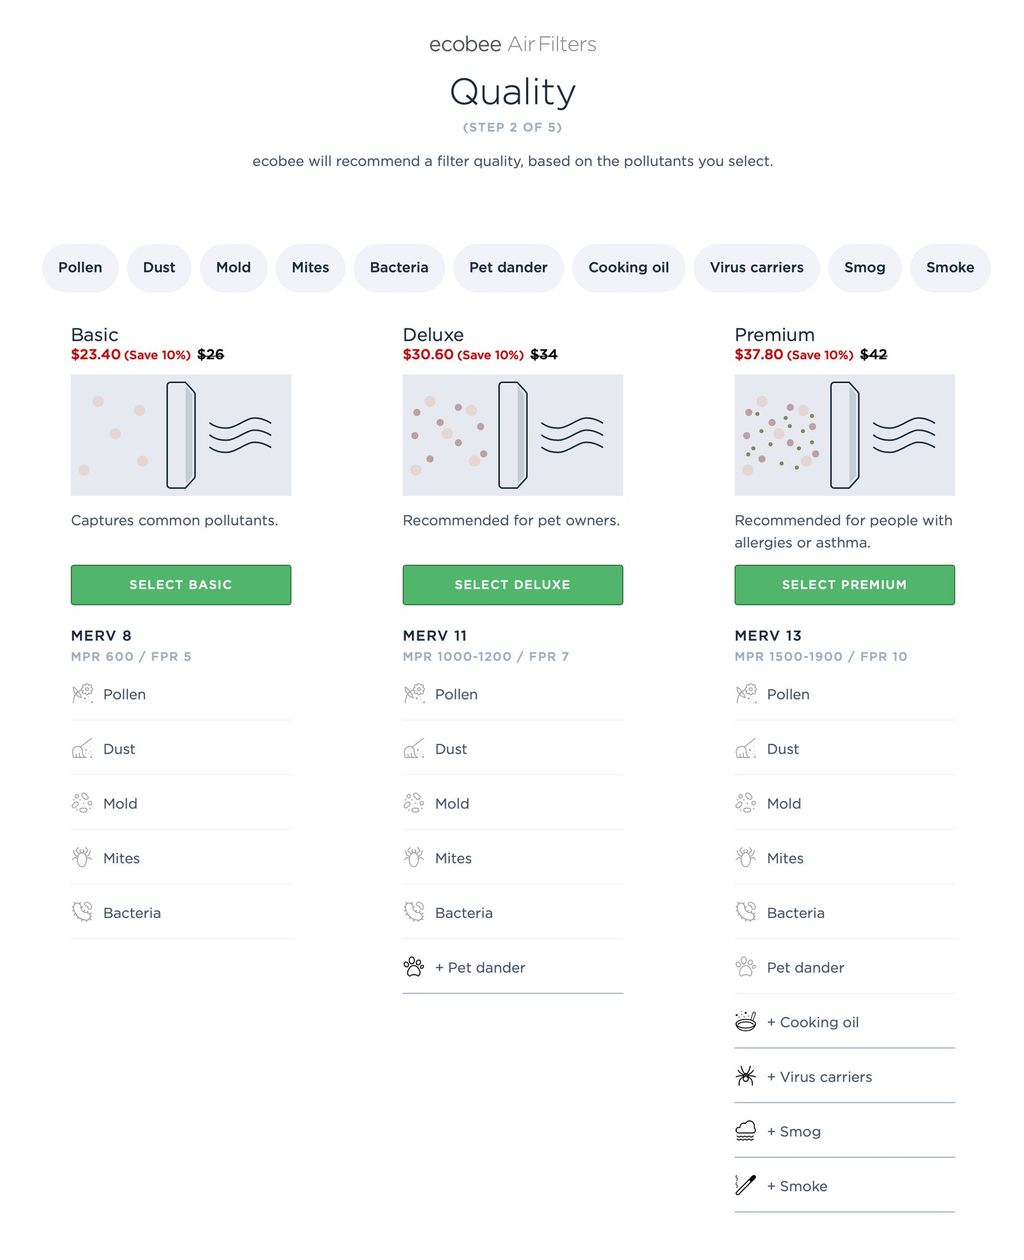Click the Dust icon in the Deluxe list
This screenshot has height=1260, width=1024.
pos(415,748)
